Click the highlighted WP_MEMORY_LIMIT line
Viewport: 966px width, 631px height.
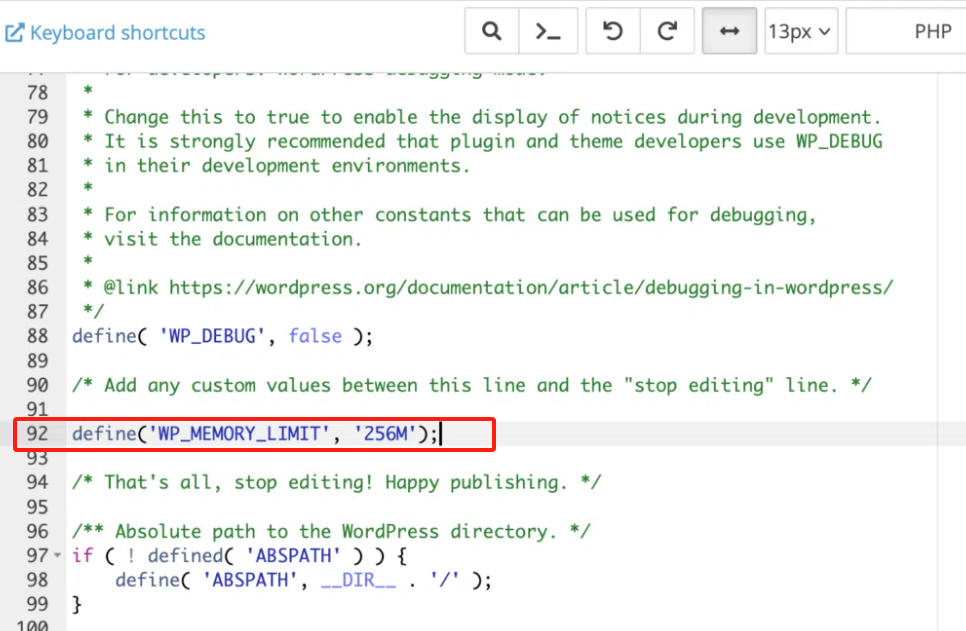[x=255, y=434]
